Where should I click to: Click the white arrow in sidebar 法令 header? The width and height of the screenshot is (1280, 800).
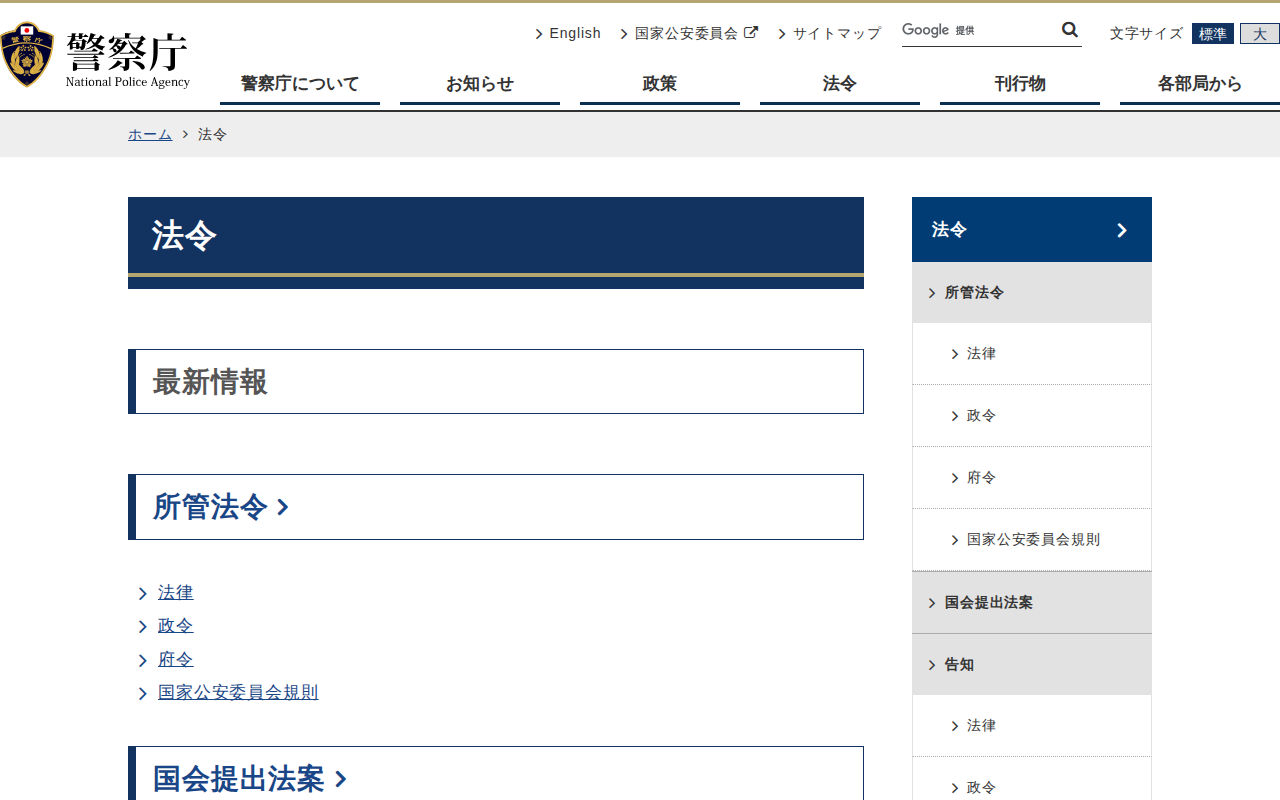click(x=1122, y=230)
